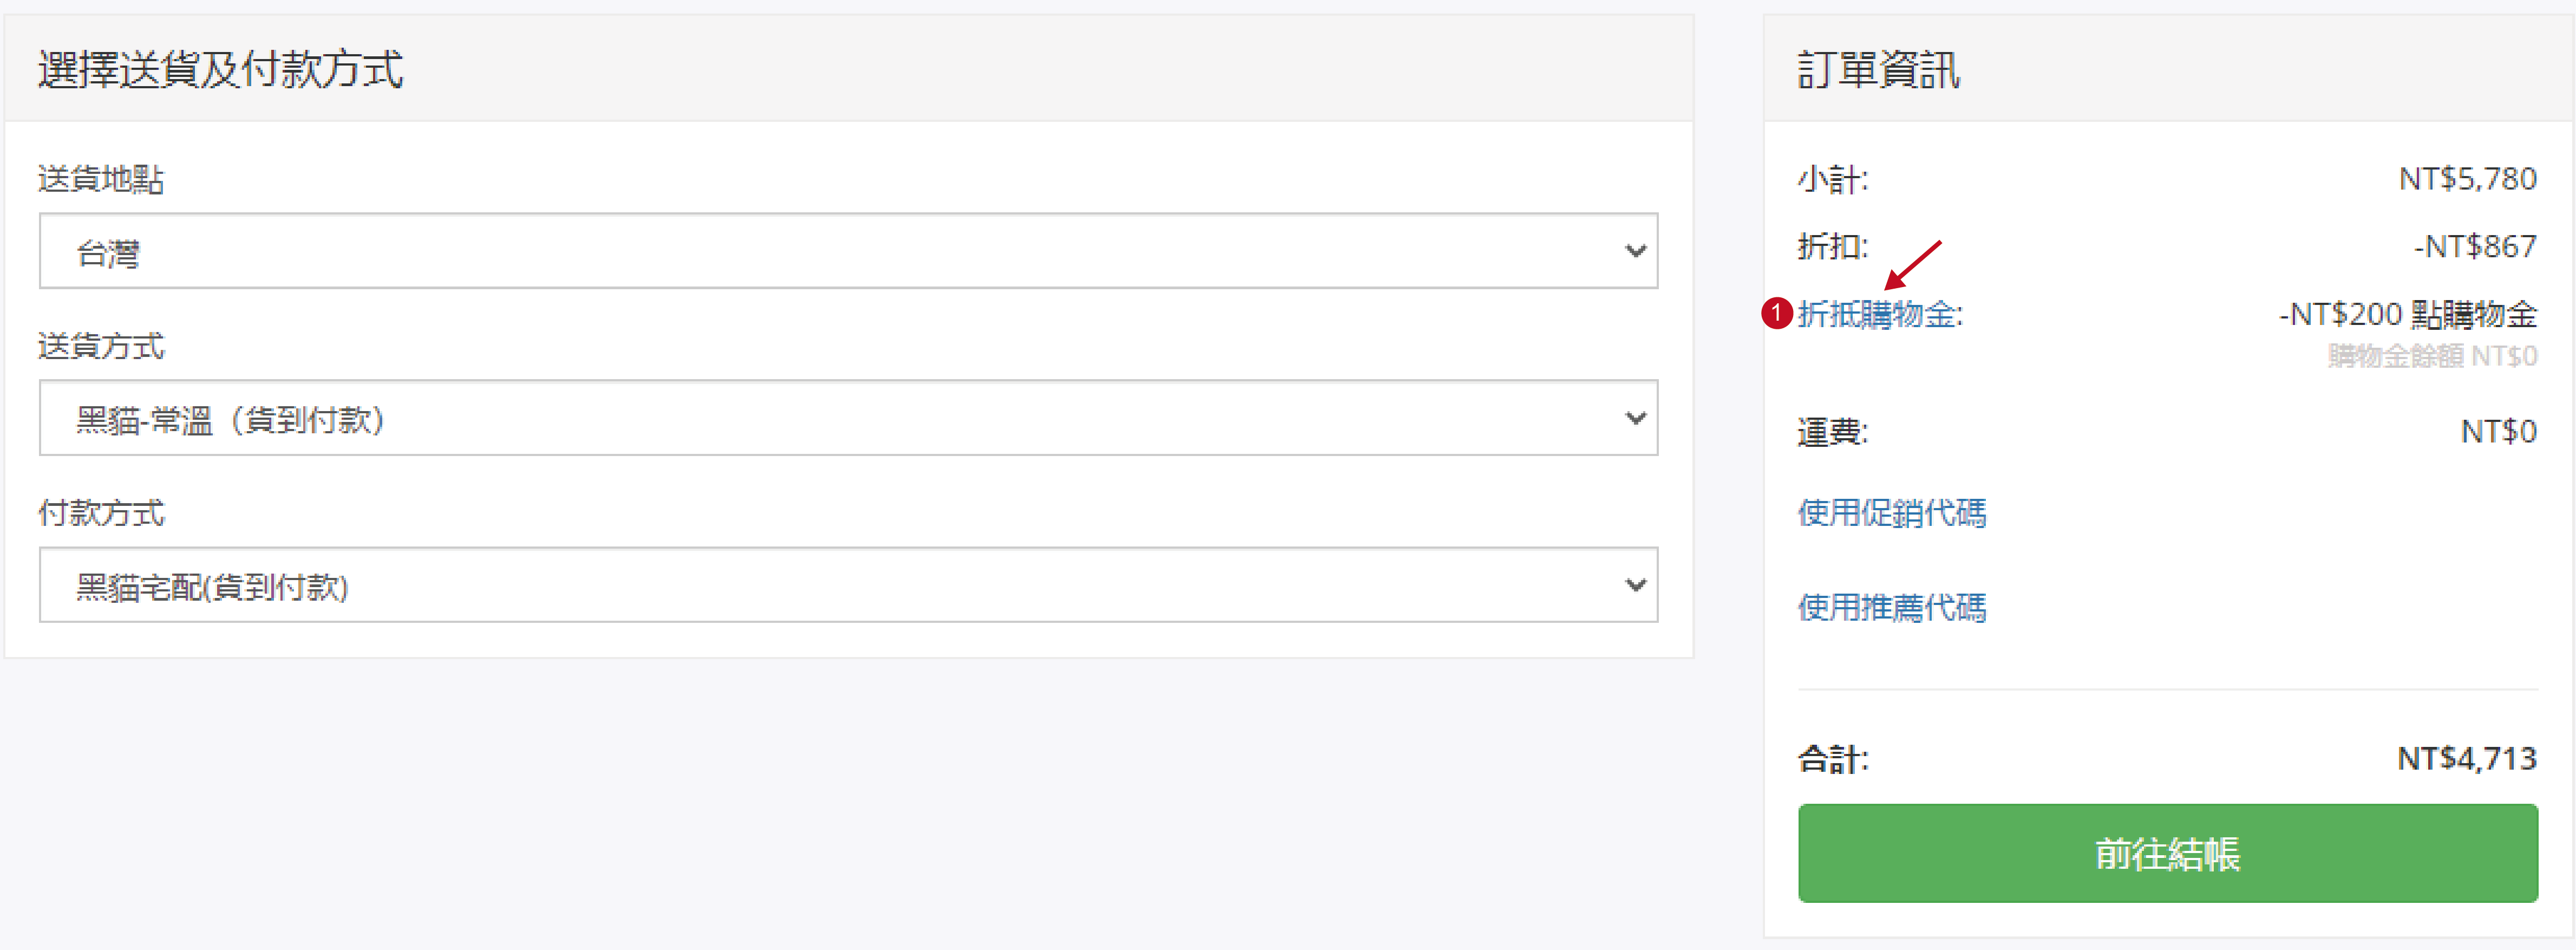Screen dimensions: 2576x950
Task: Click the chevron arrow on the 黑貓-常溫 dropdown
Action: coord(1635,417)
